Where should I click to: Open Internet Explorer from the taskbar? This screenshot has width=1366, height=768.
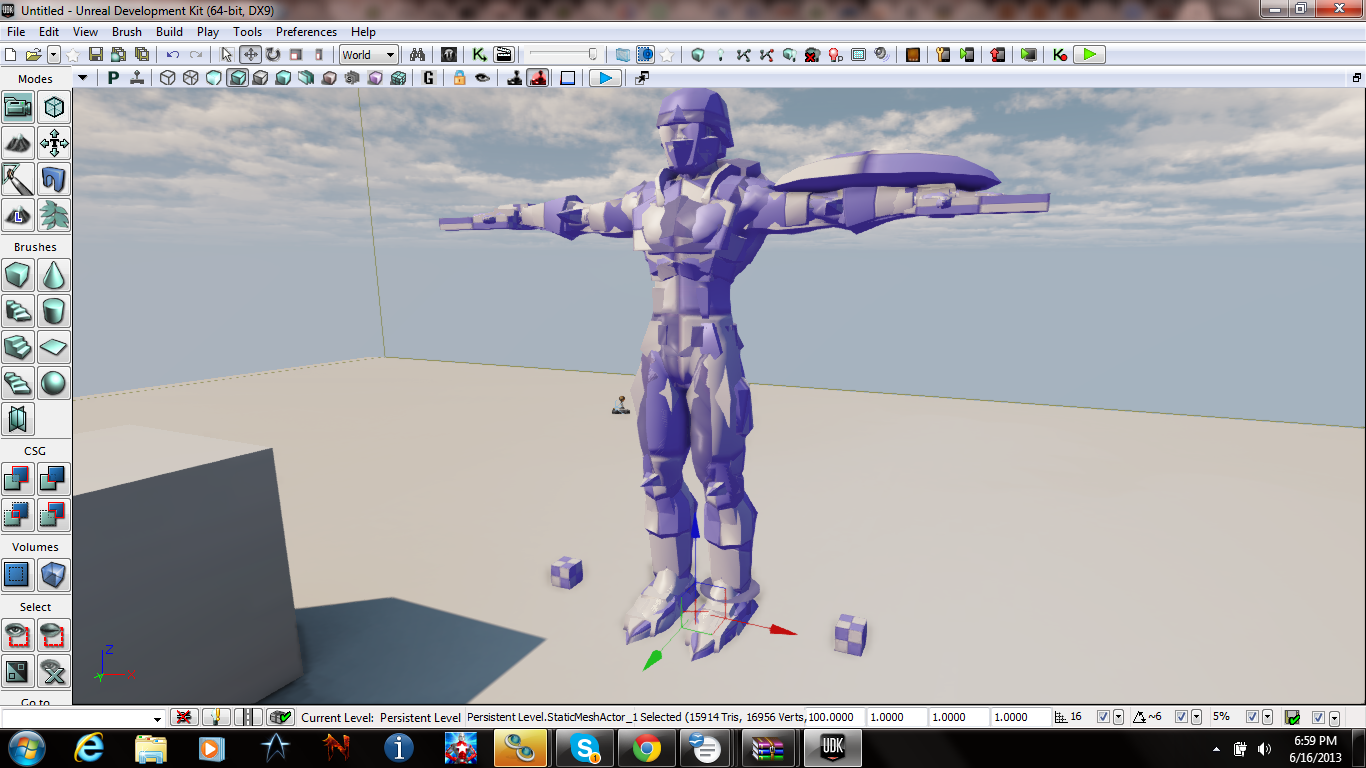pos(89,748)
